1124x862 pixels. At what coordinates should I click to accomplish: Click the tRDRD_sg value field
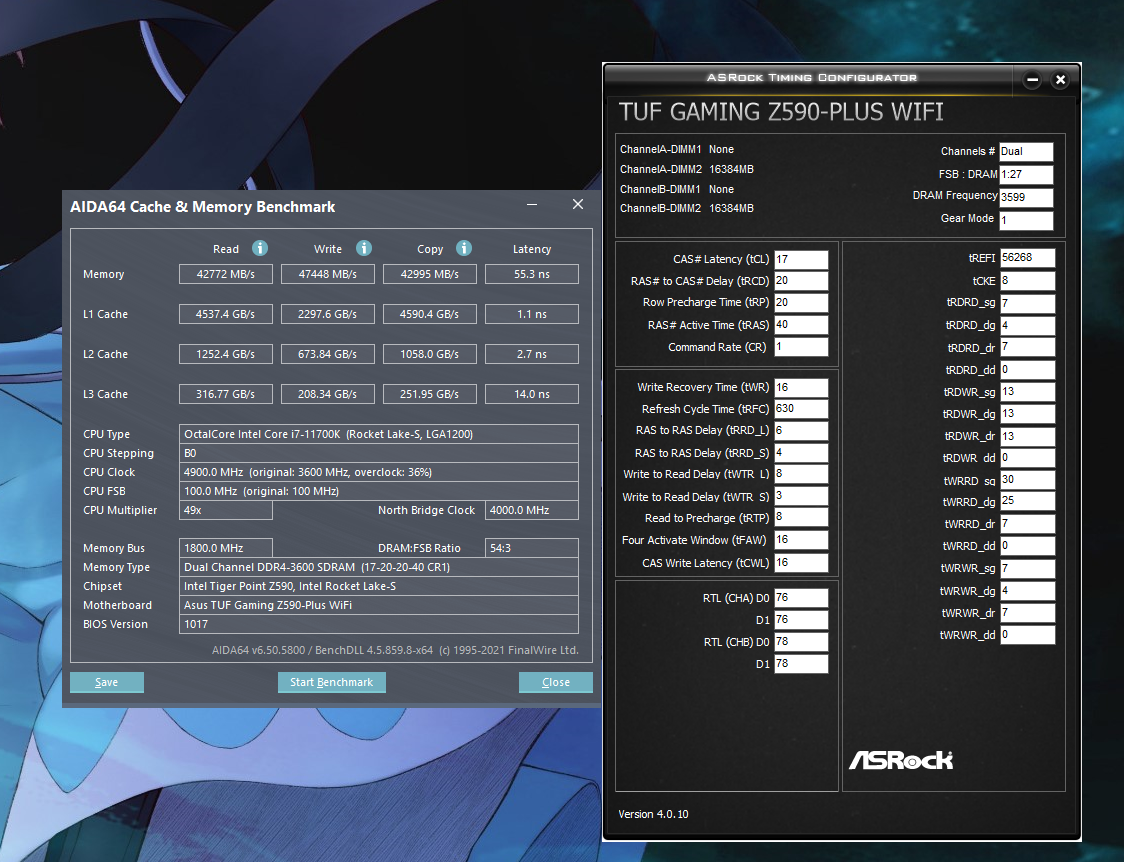[x=1028, y=303]
